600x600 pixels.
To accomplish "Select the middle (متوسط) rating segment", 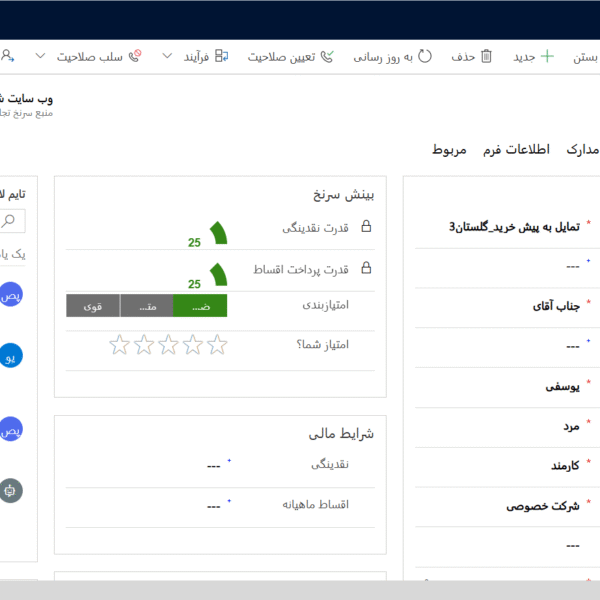I will tap(146, 306).
